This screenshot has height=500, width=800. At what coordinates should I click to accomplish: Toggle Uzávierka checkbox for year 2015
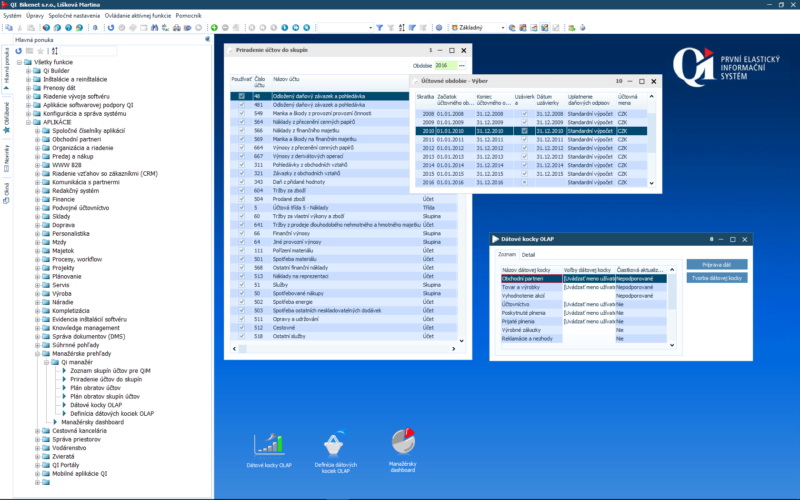(x=524, y=174)
